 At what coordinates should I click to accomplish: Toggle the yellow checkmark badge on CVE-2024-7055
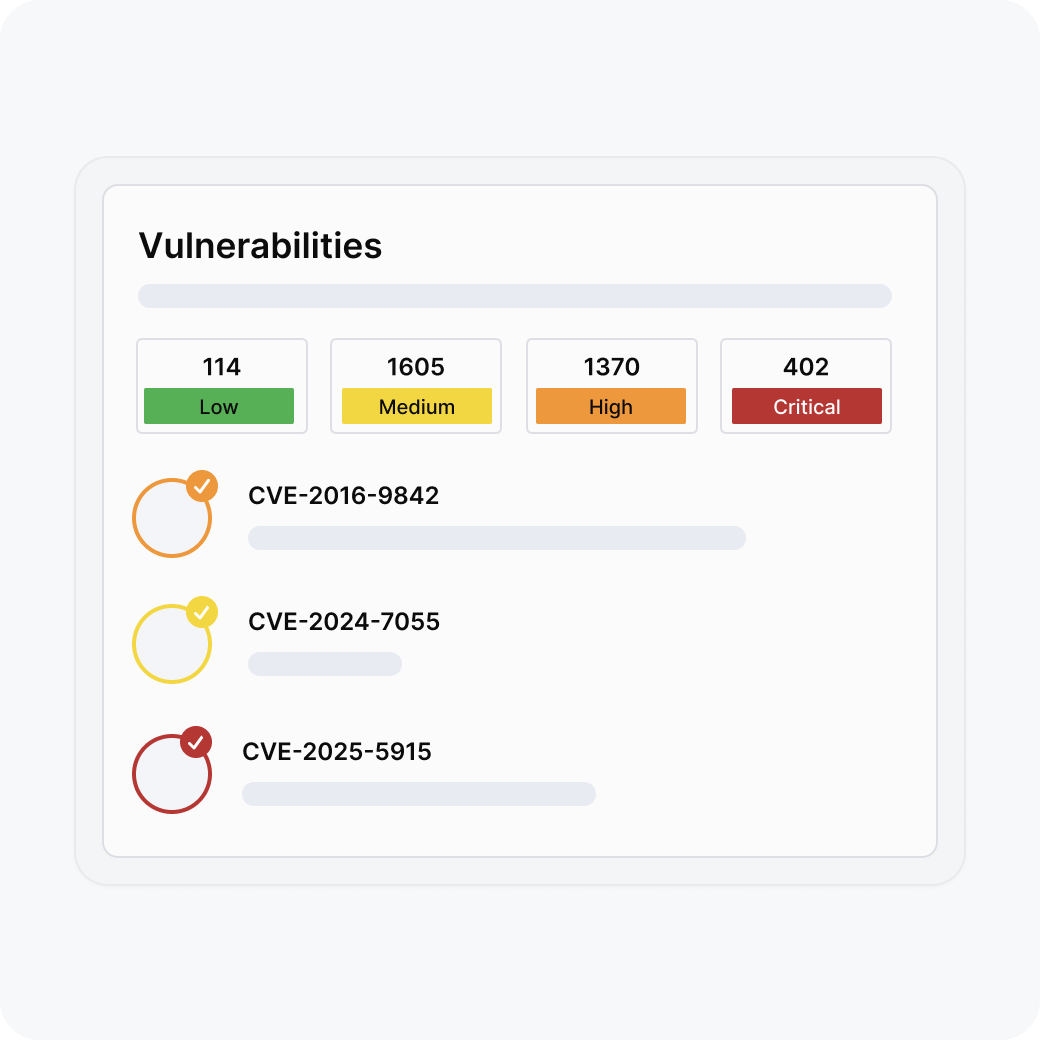pos(202,612)
